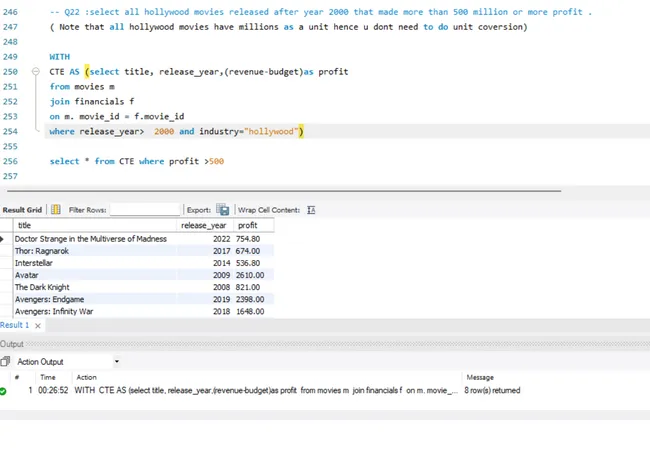Toggle Wrap Cell Content icon
This screenshot has width=650, height=471.
click(311, 210)
